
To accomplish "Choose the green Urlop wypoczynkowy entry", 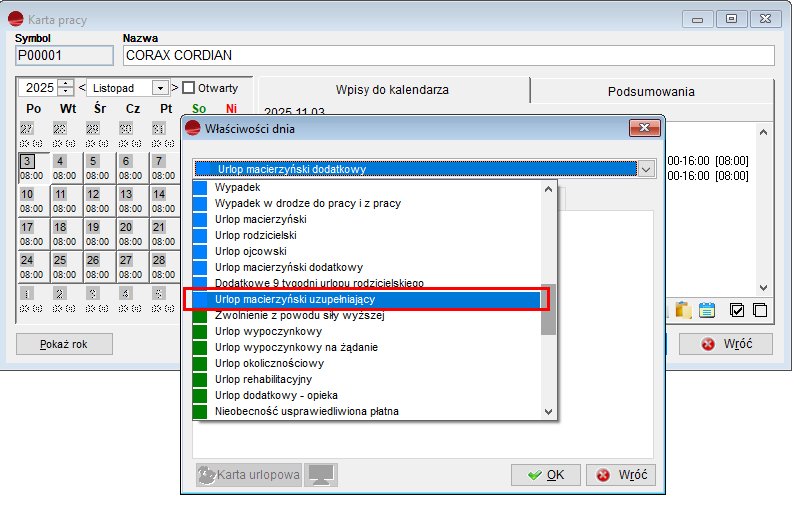I will click(268, 331).
